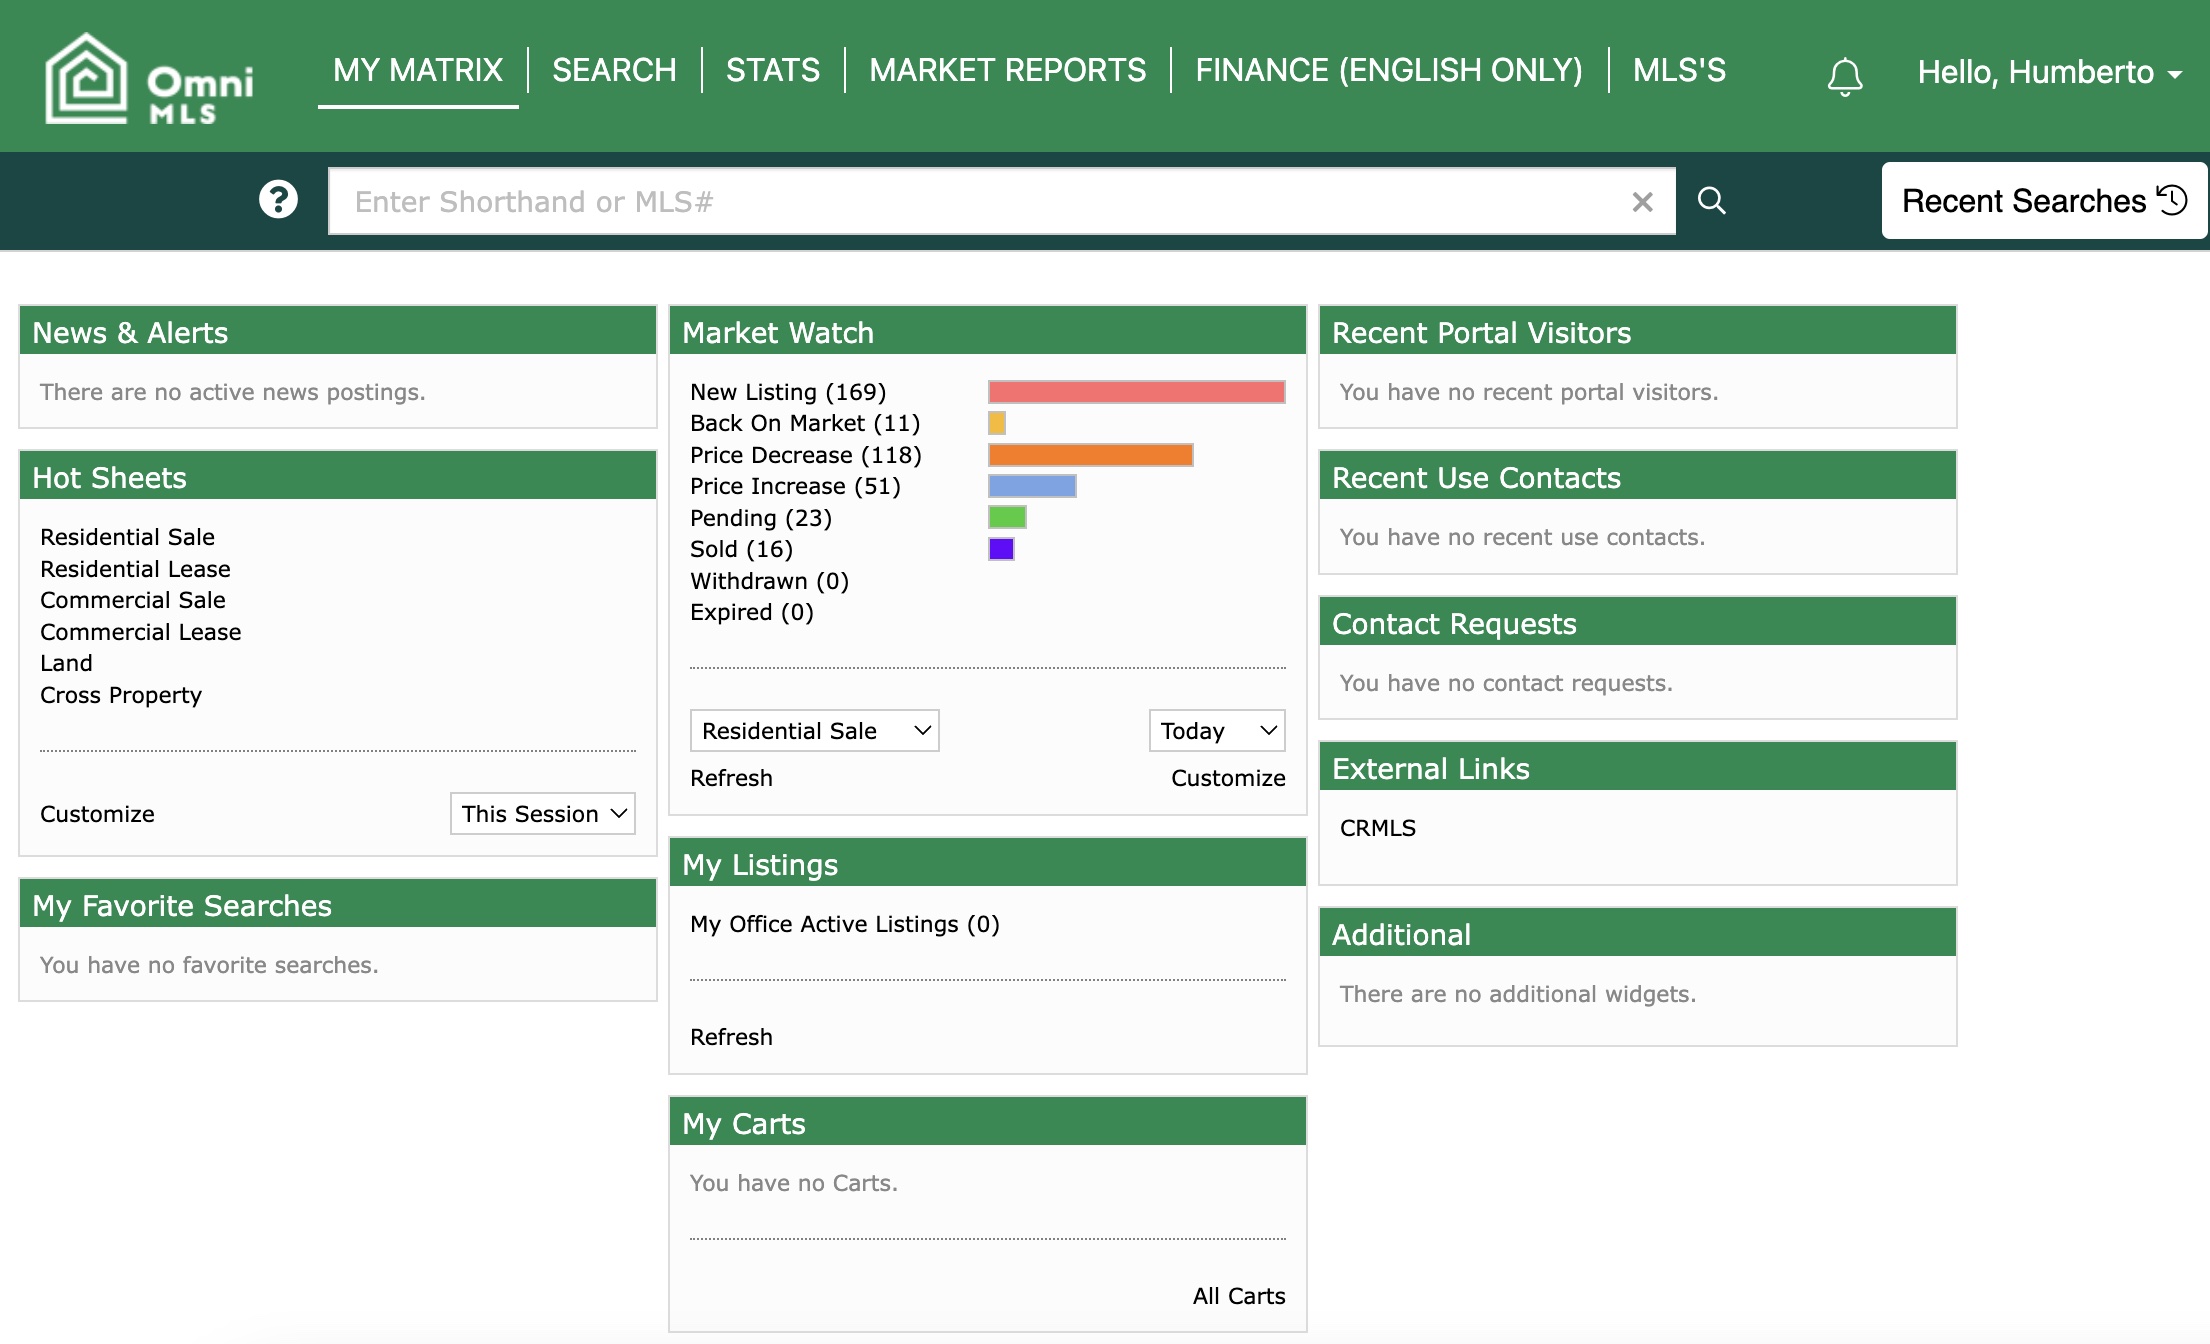2210x1344 pixels.
Task: Click the search magnifying glass icon
Action: pyautogui.click(x=1713, y=201)
